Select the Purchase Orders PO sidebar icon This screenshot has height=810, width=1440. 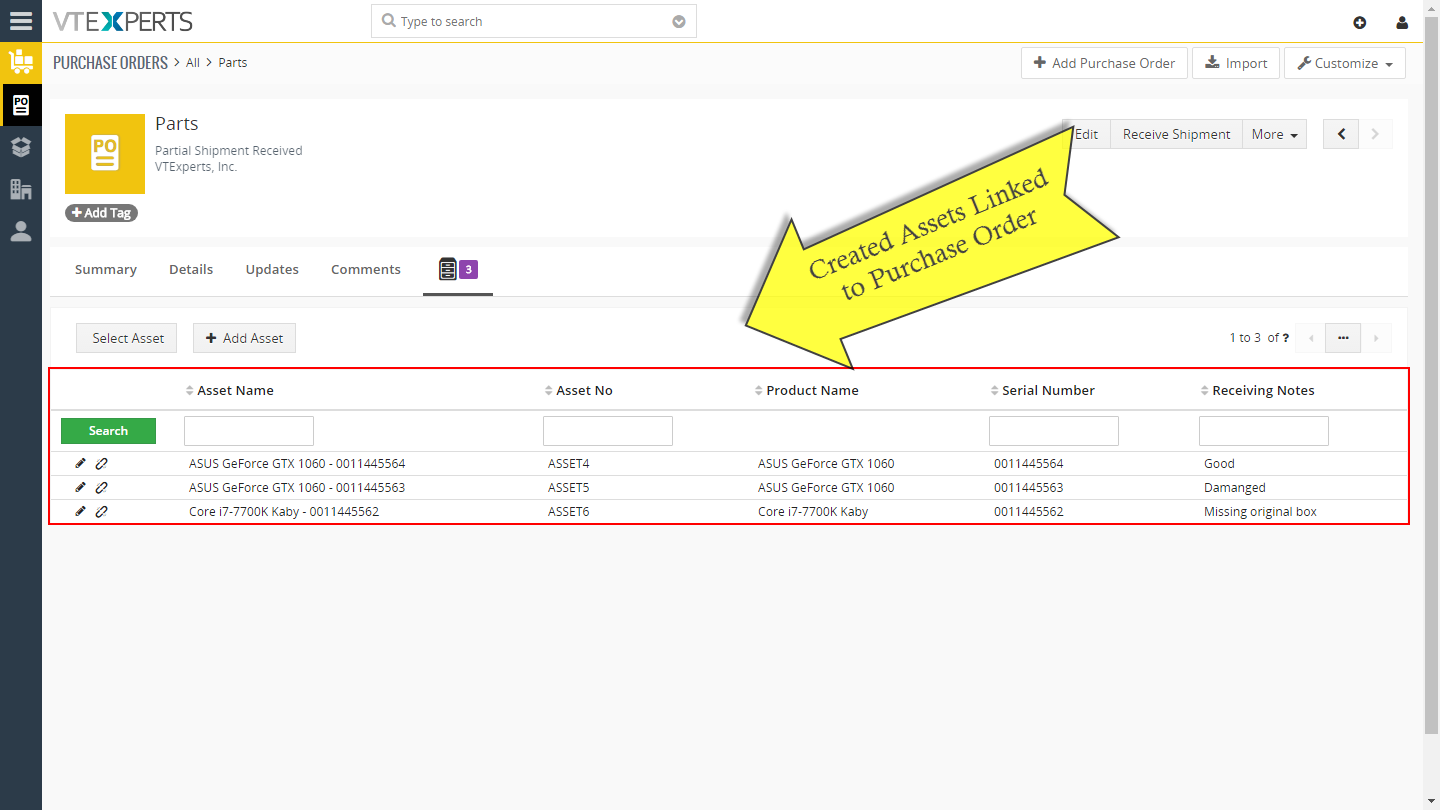pyautogui.click(x=21, y=105)
